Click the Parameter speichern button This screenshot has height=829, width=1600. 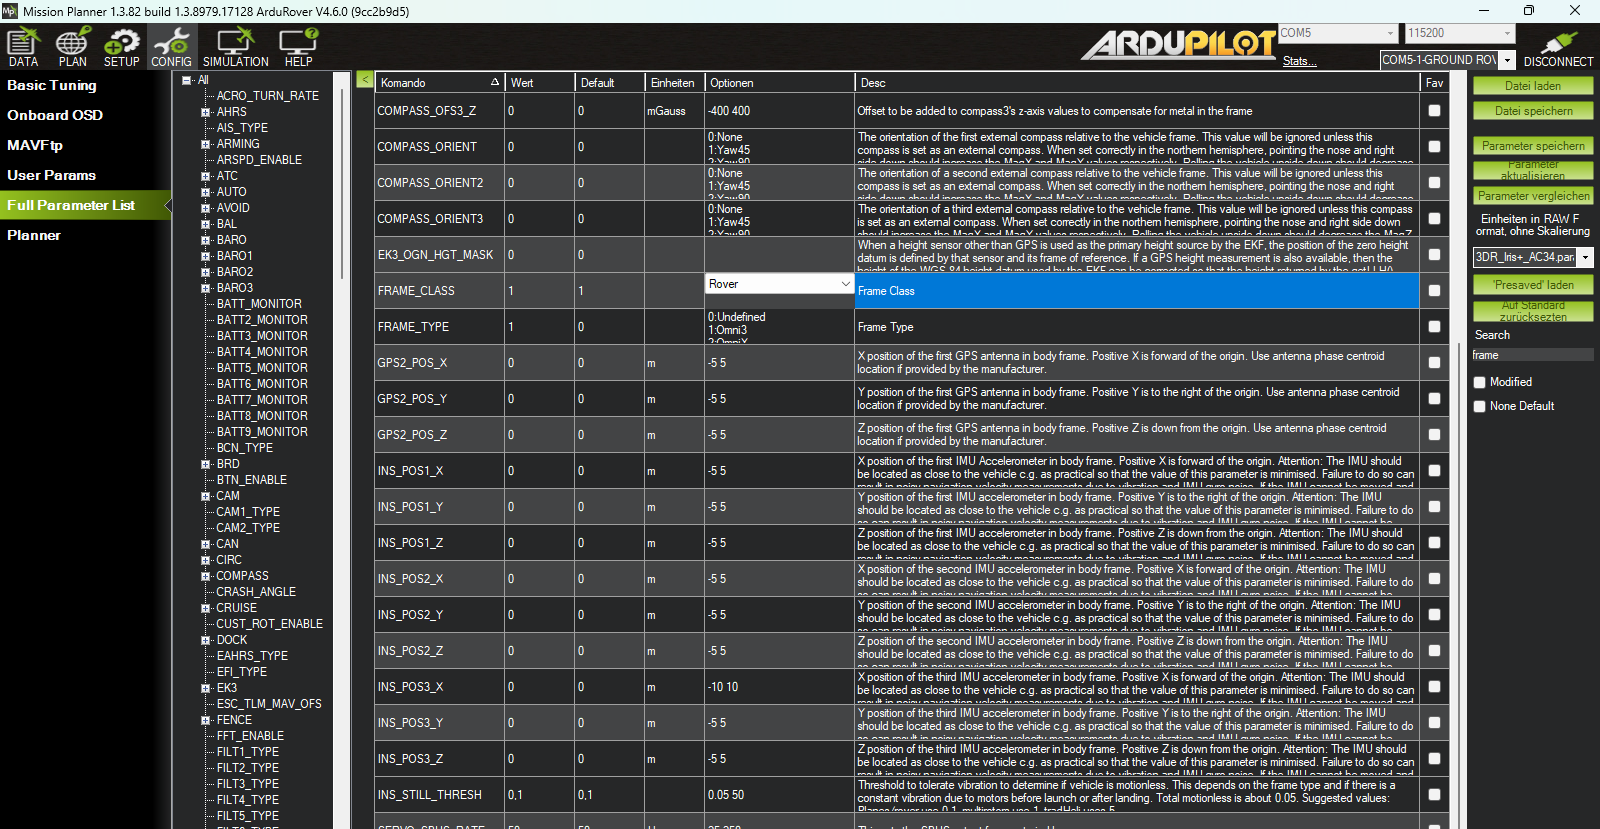[1533, 146]
